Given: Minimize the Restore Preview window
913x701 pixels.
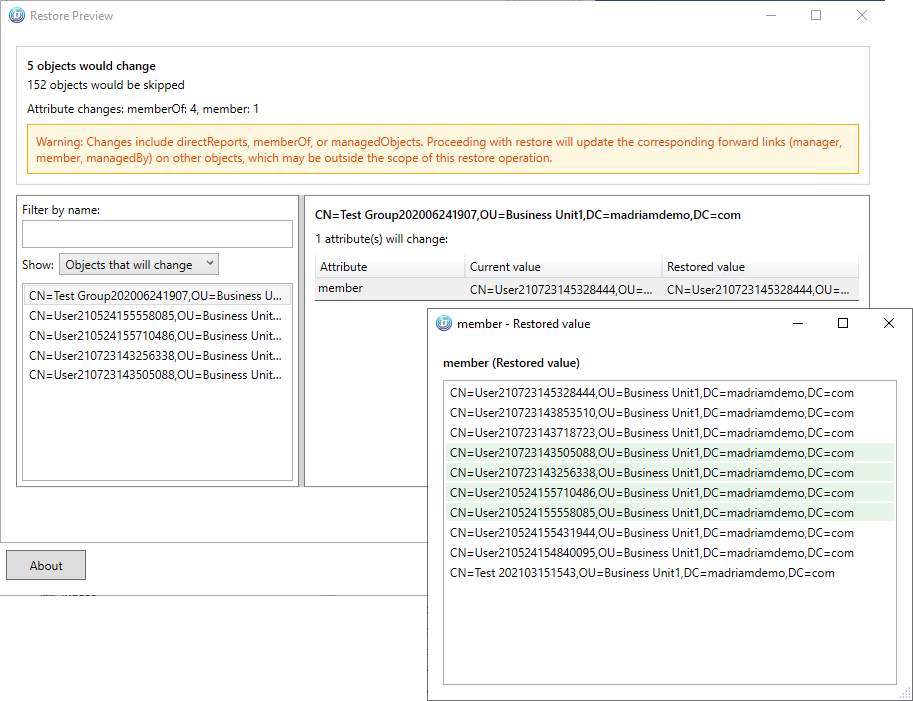Looking at the screenshot, I should [770, 16].
